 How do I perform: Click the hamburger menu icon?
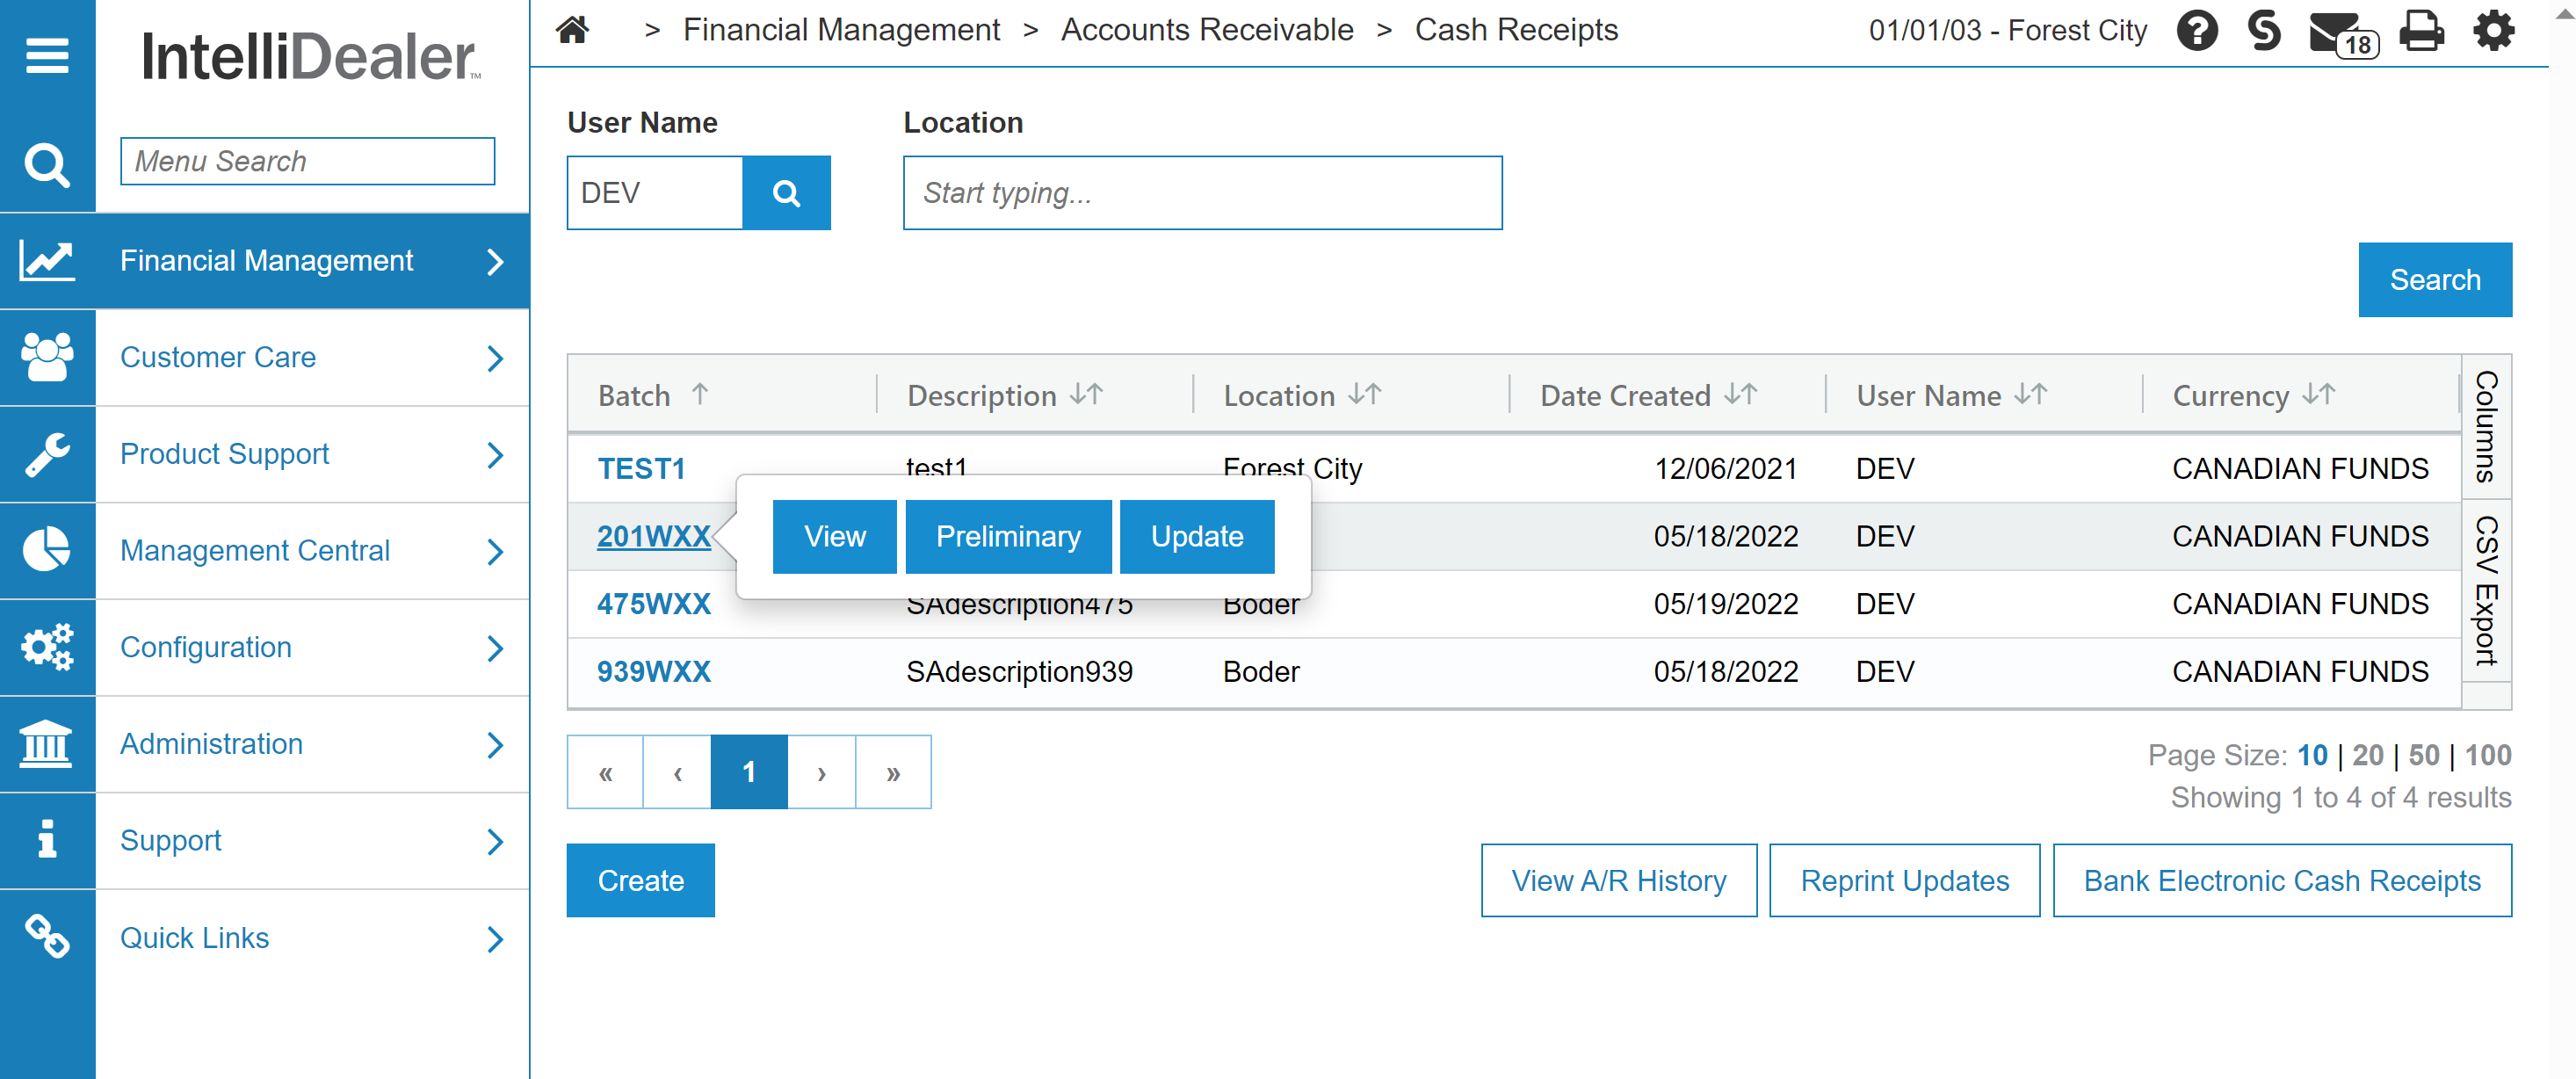(47, 55)
